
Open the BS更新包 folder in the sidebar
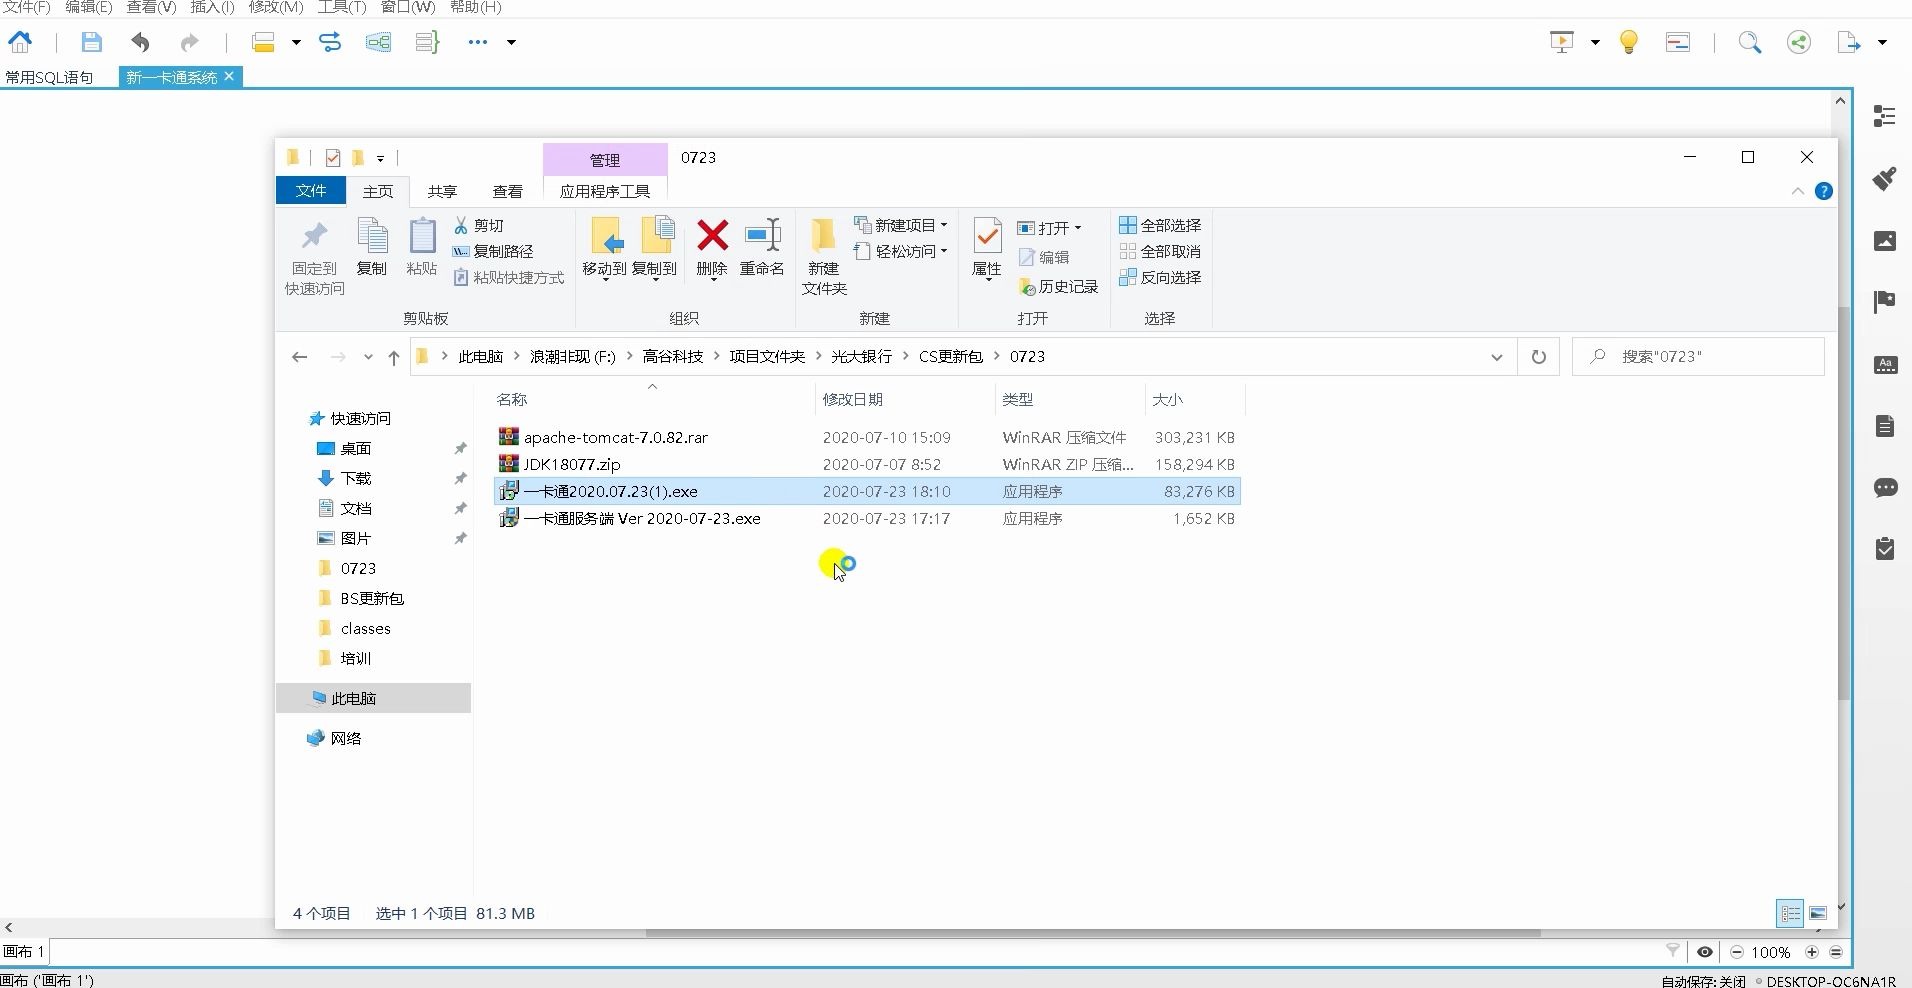(372, 598)
